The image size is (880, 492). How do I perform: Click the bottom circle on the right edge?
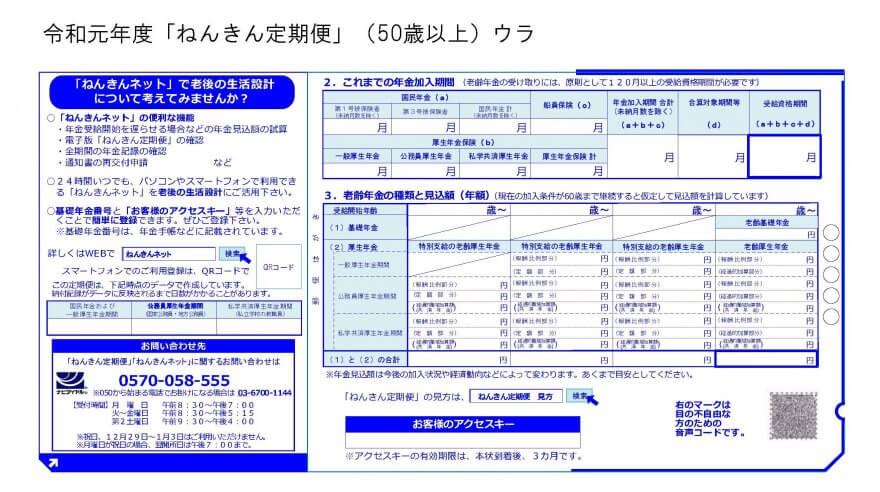point(830,317)
